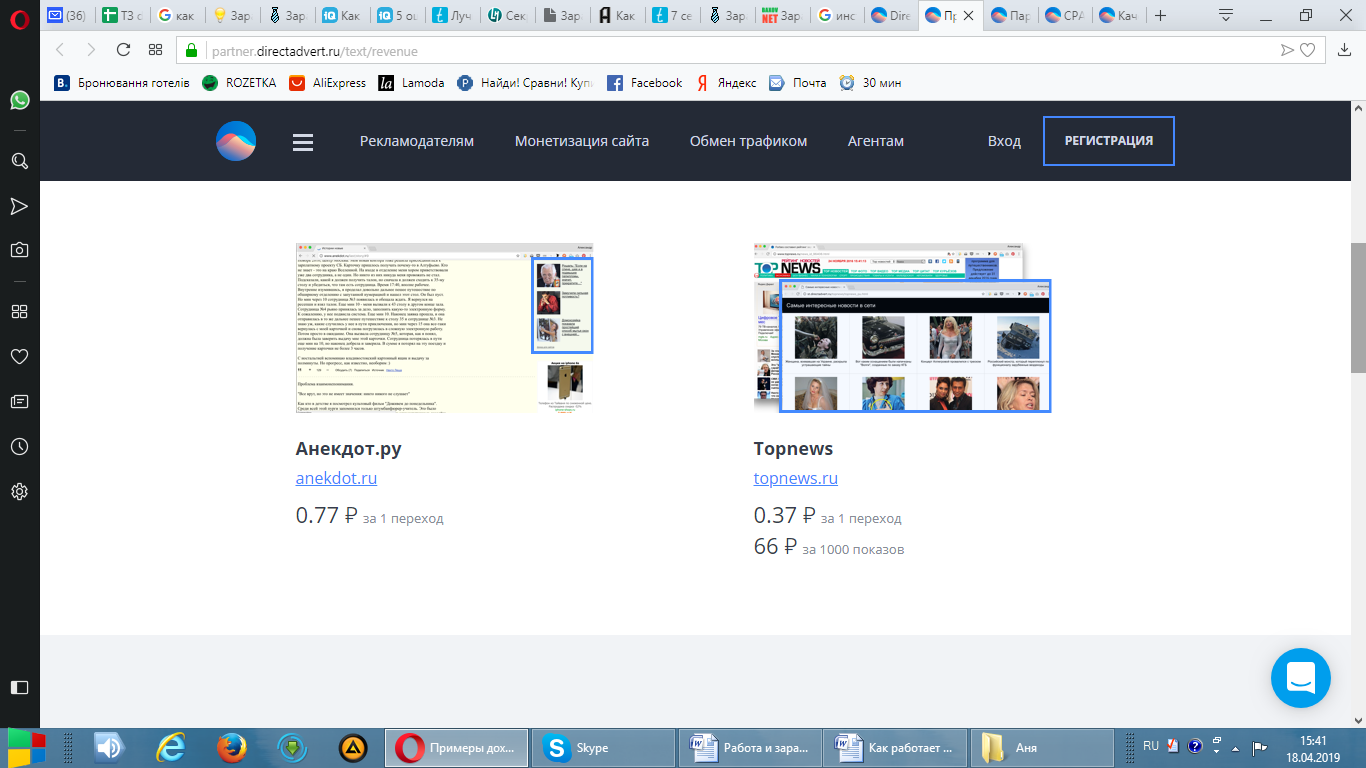Open the Монетизация сайта menu item

582,141
